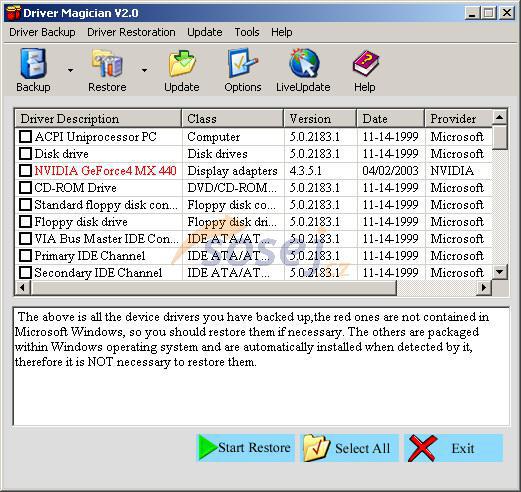Select the 'CD-ROM Drive' row text
The image size is (521, 492).
click(75, 188)
